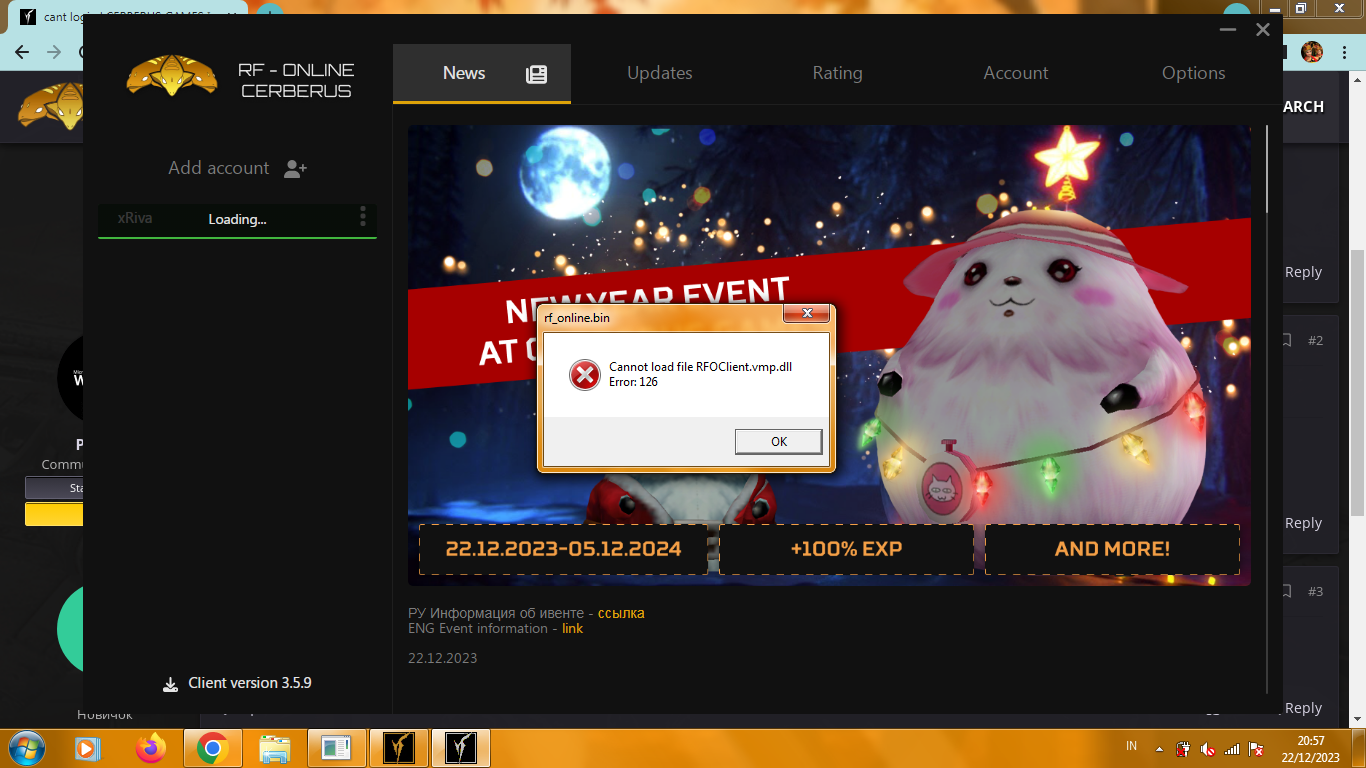Open the three-dot menu for xRiva account
The height and width of the screenshot is (768, 1366).
(363, 217)
